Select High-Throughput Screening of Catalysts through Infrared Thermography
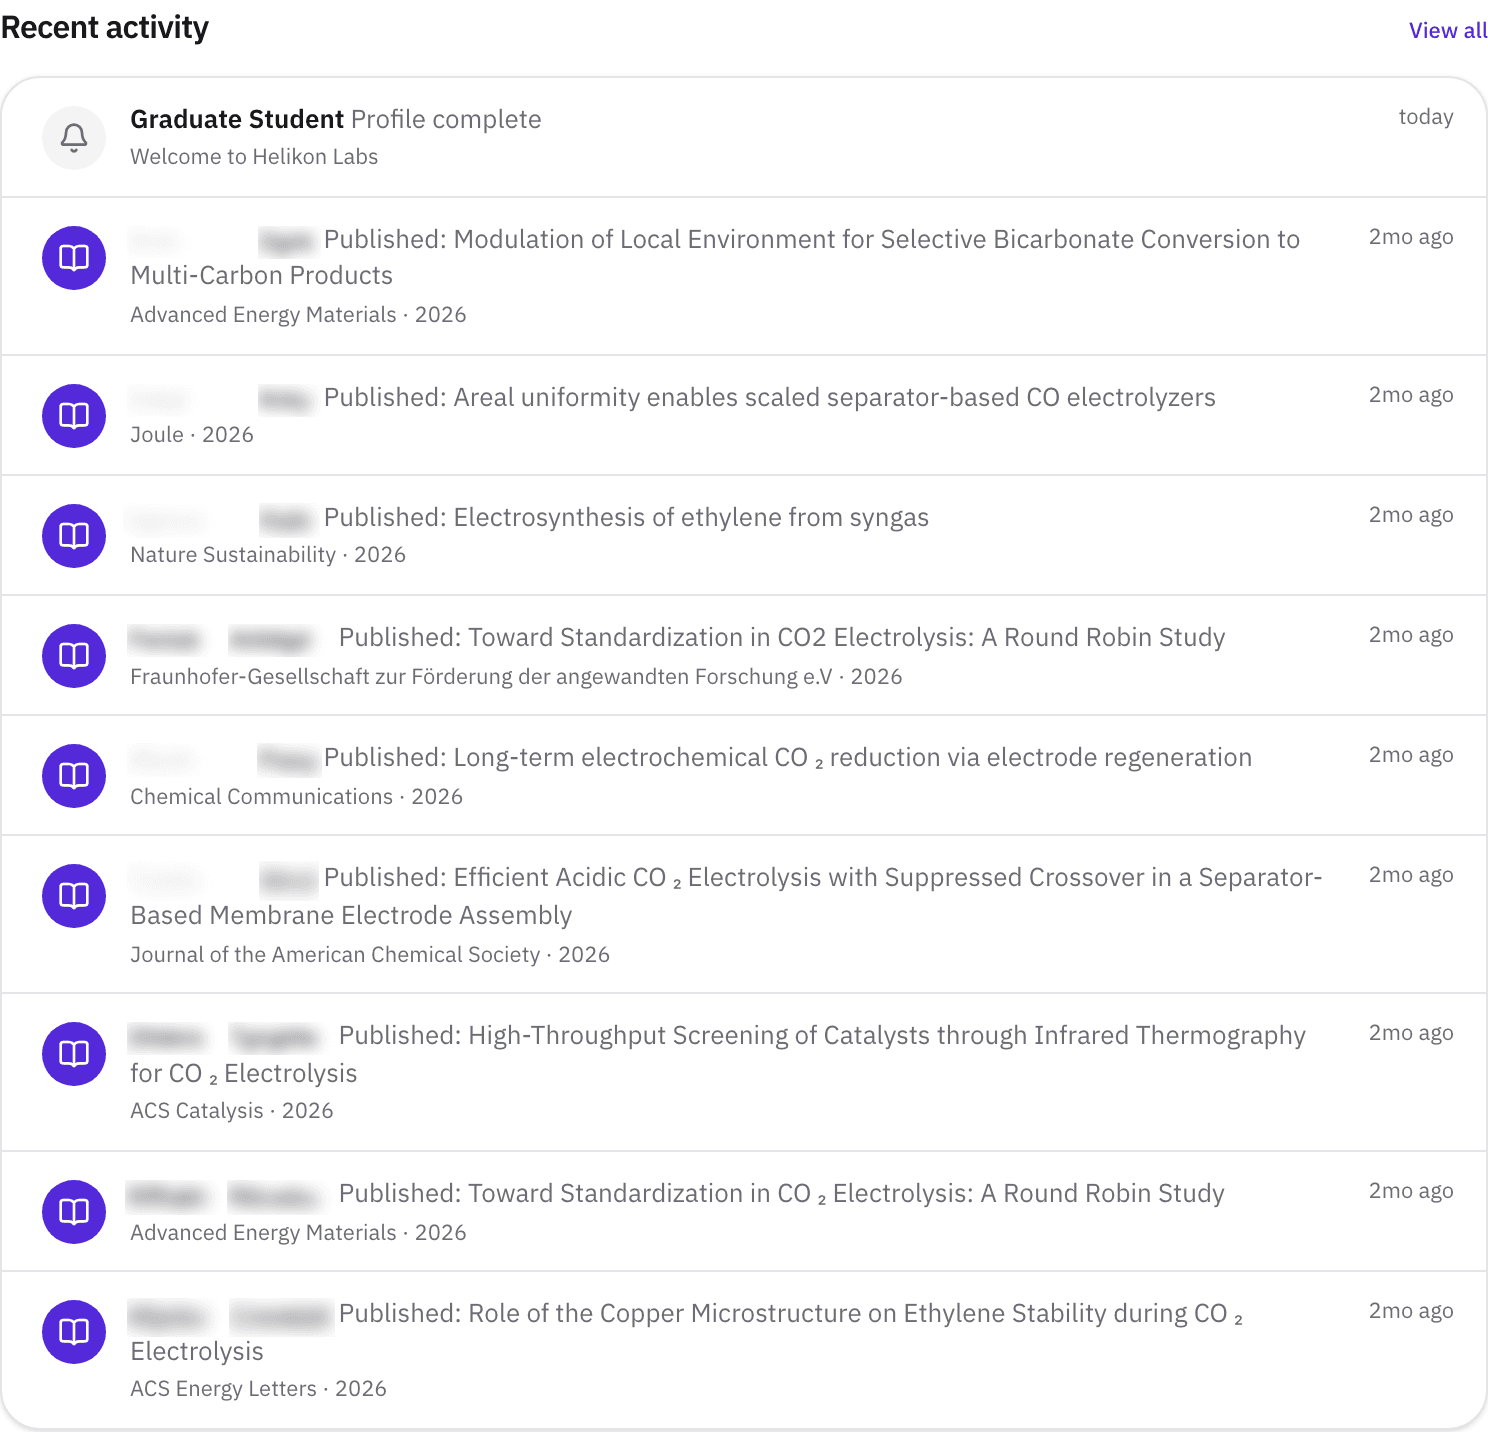The width and height of the screenshot is (1488, 1432). [718, 1054]
